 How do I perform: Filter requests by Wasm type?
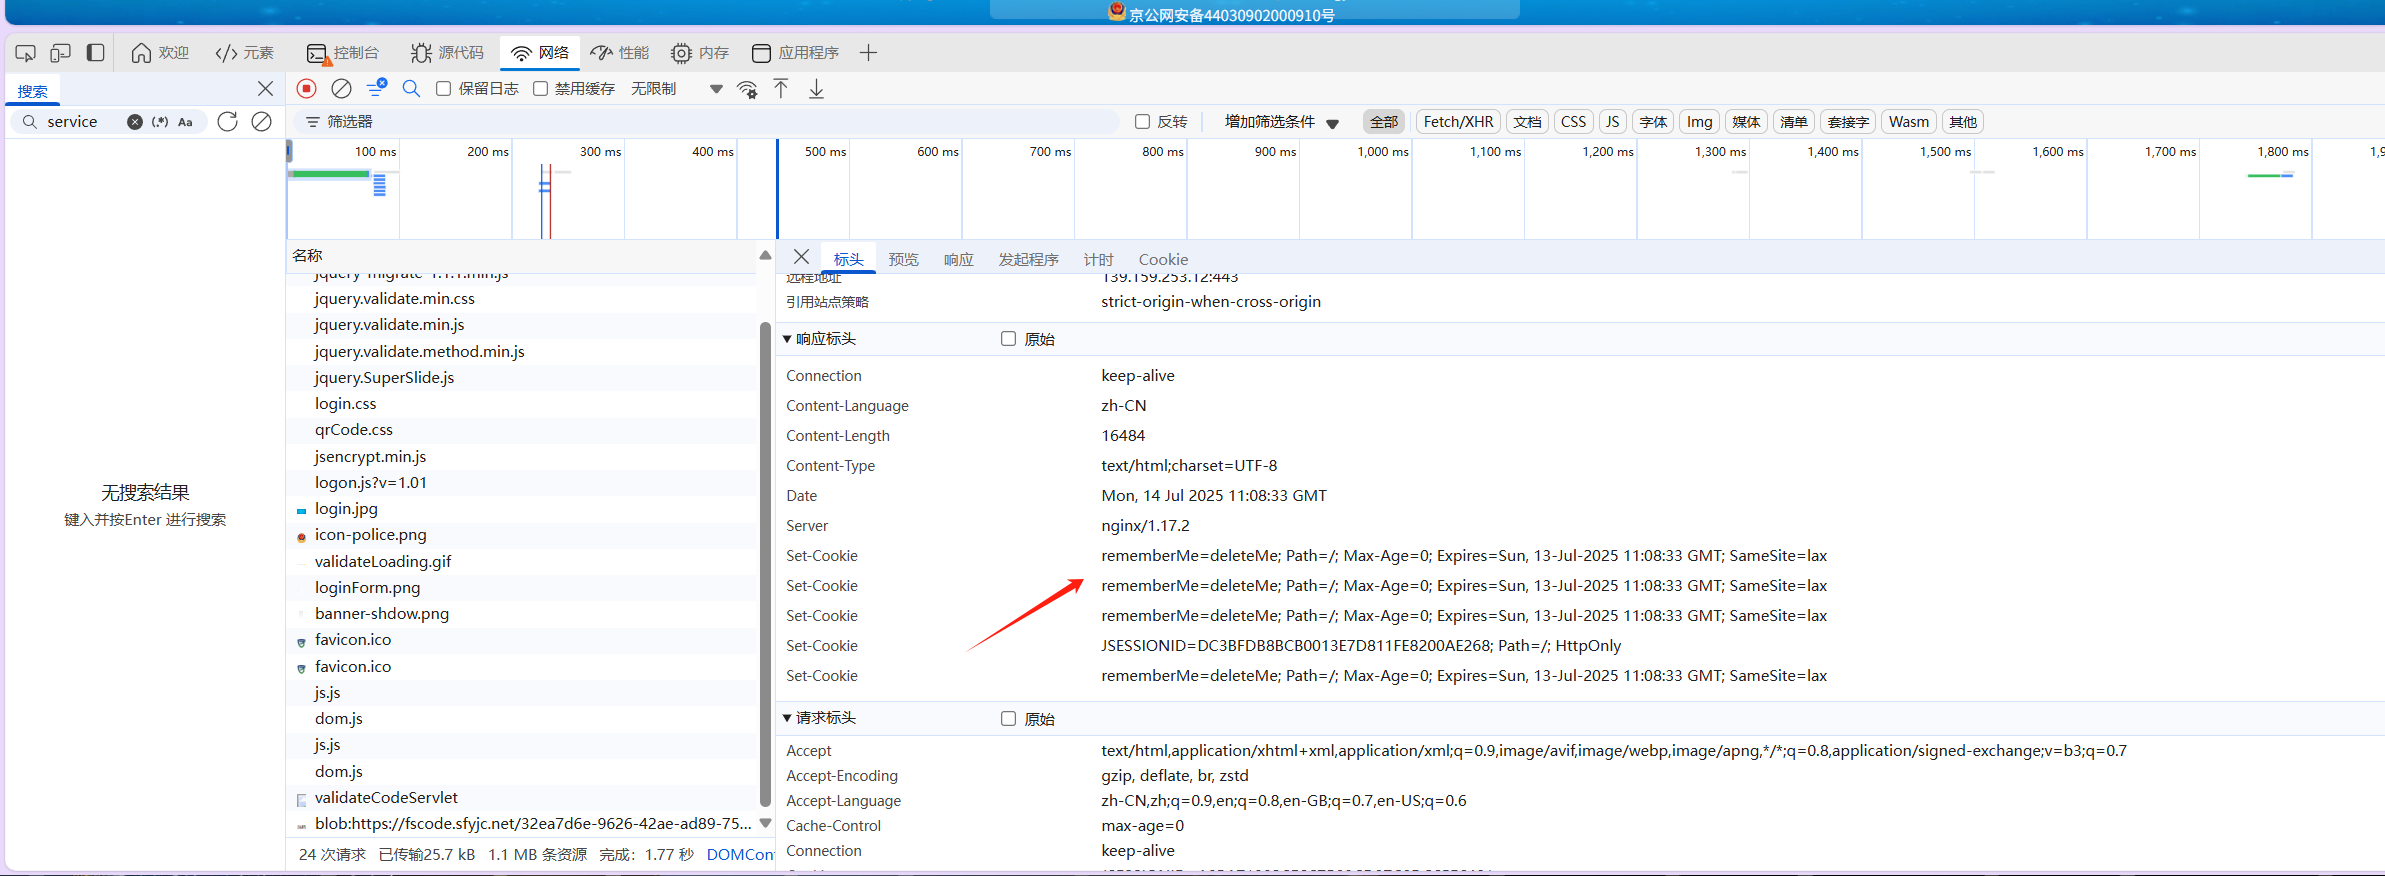pyautogui.click(x=1908, y=122)
